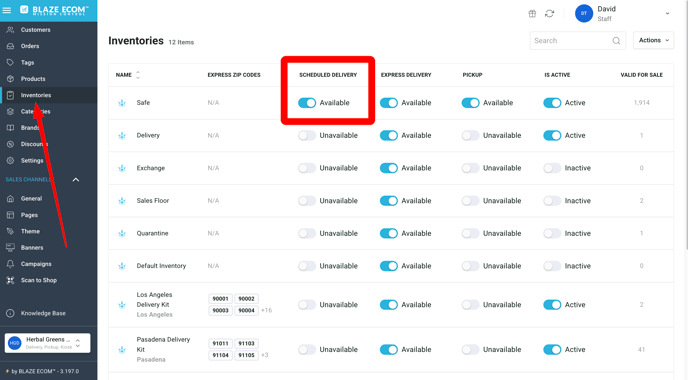Show the +3 more Pasadena zip codes
This screenshot has height=380, width=688.
click(x=265, y=355)
